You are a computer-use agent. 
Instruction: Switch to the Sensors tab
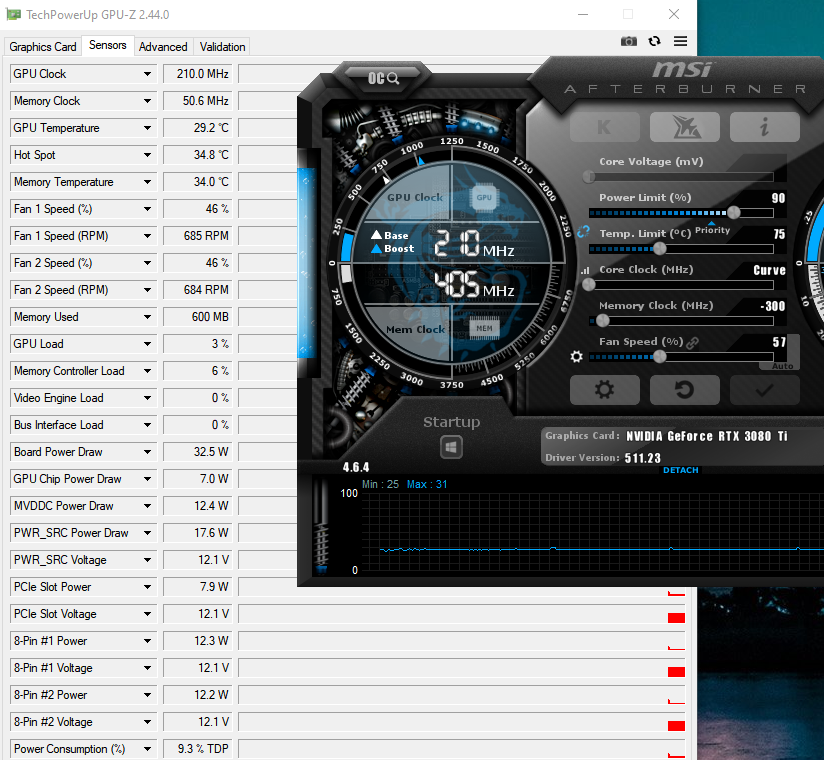pyautogui.click(x=108, y=45)
